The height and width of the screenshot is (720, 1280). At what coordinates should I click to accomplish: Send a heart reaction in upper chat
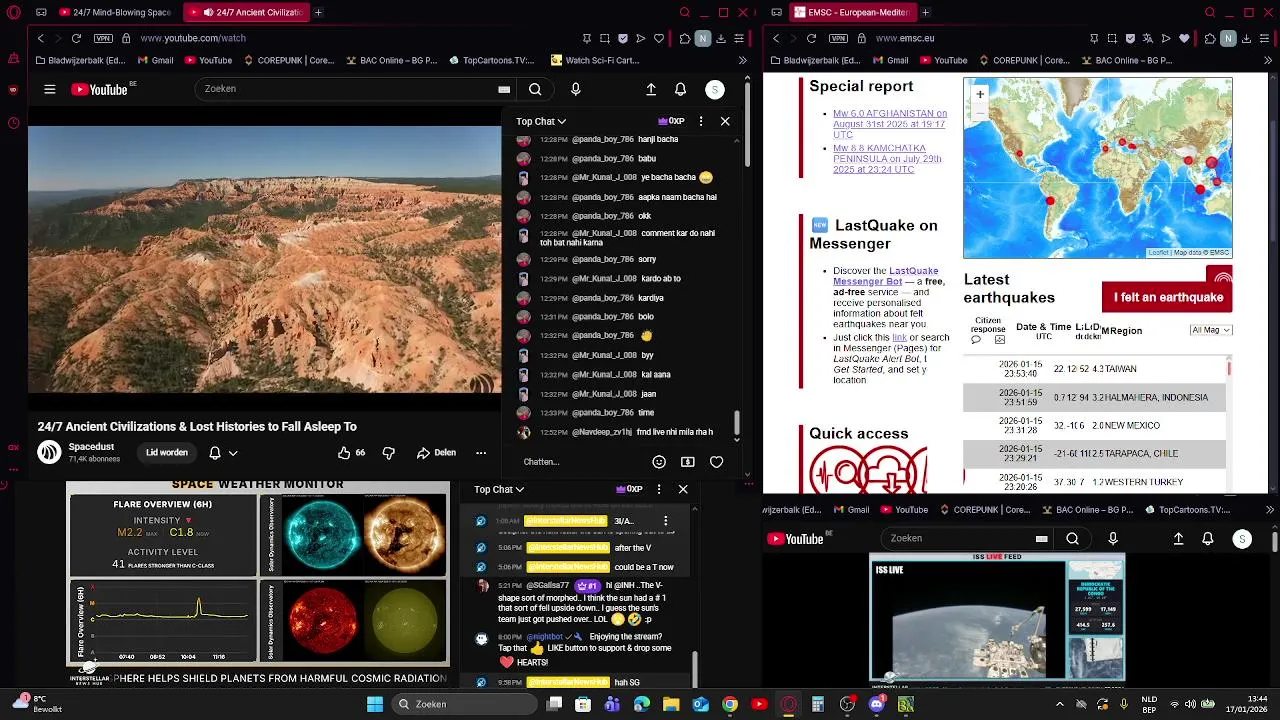pyautogui.click(x=716, y=462)
